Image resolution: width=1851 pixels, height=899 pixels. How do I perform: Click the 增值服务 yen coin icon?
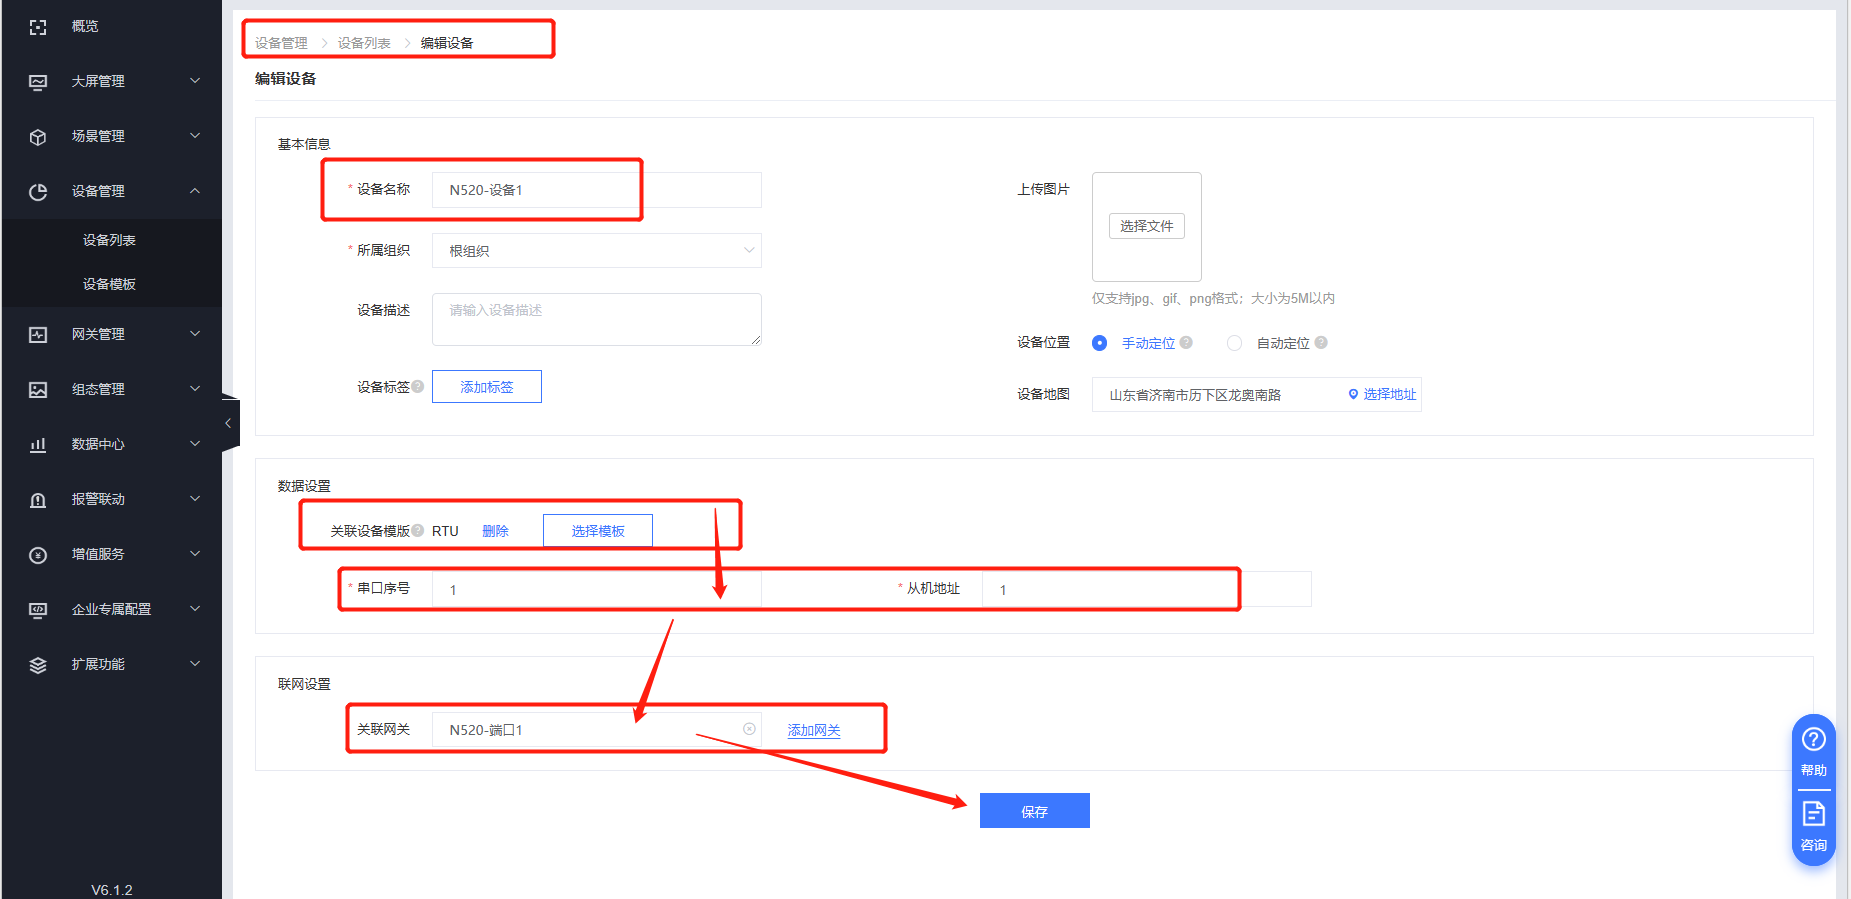click(38, 555)
